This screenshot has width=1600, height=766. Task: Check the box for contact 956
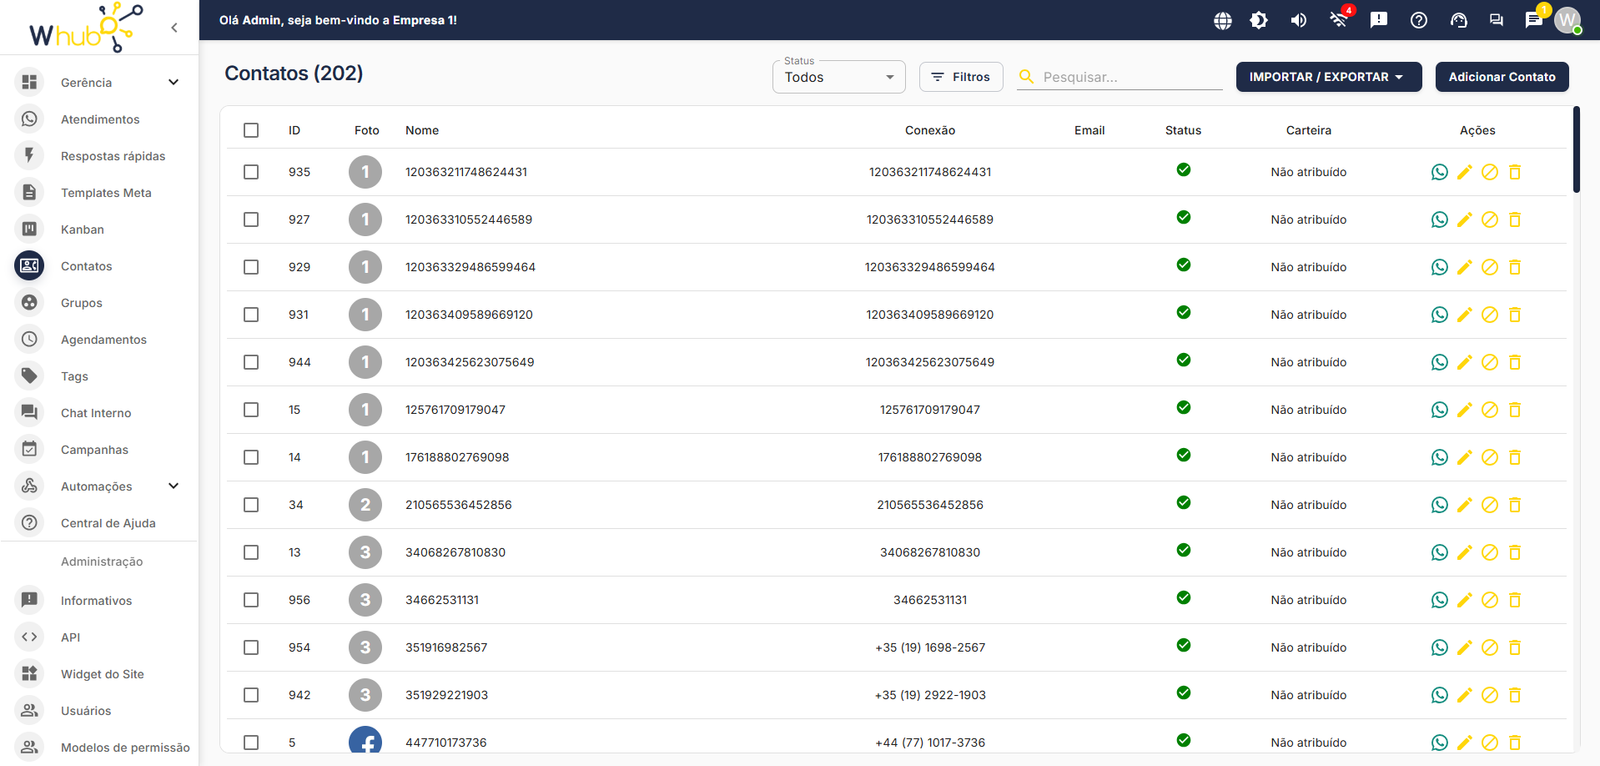(251, 600)
